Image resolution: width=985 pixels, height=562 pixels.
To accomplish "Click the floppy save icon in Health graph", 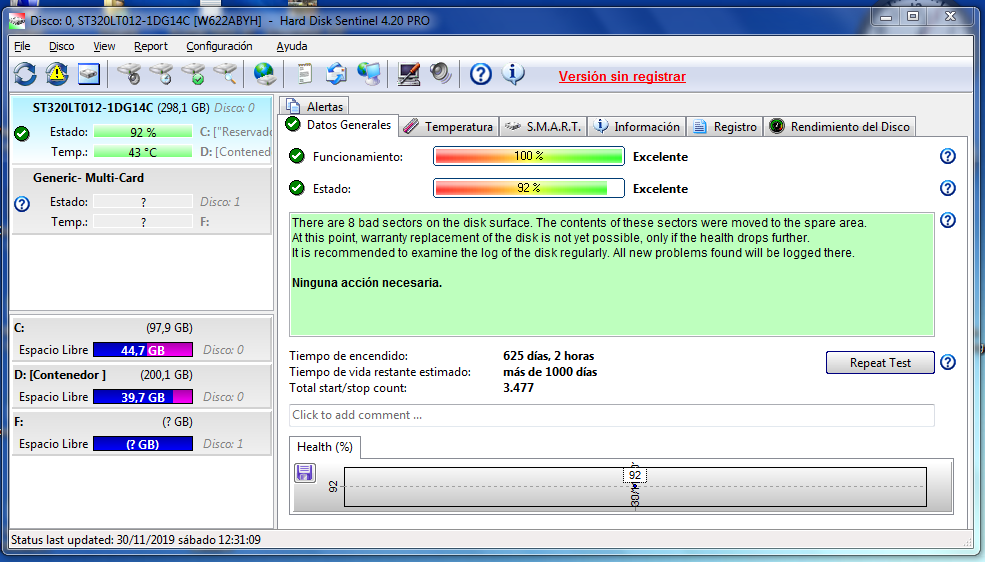I will pos(305,473).
